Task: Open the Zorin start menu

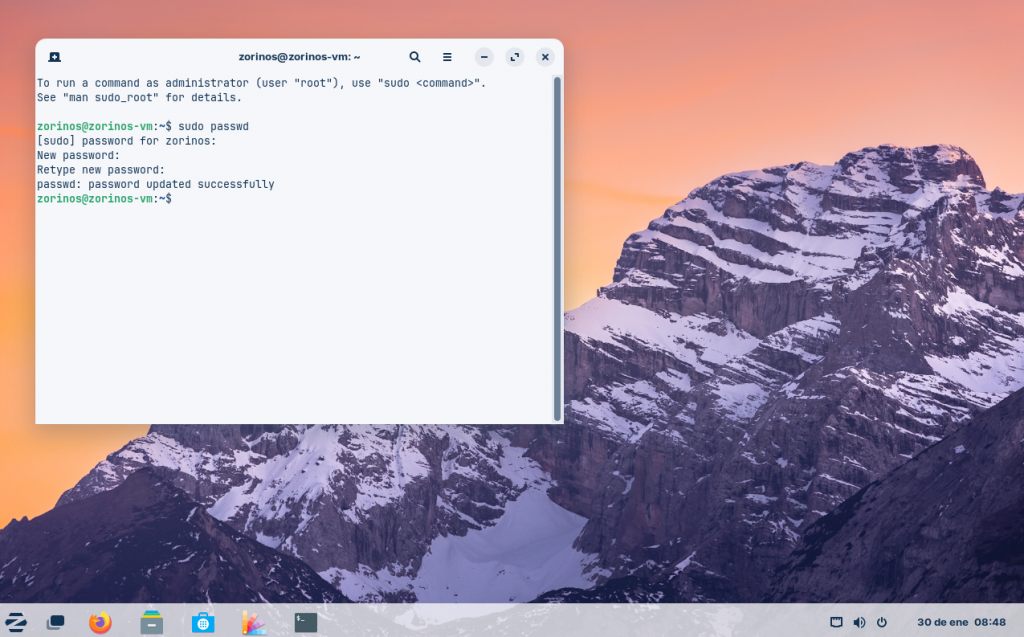Action: 16,622
